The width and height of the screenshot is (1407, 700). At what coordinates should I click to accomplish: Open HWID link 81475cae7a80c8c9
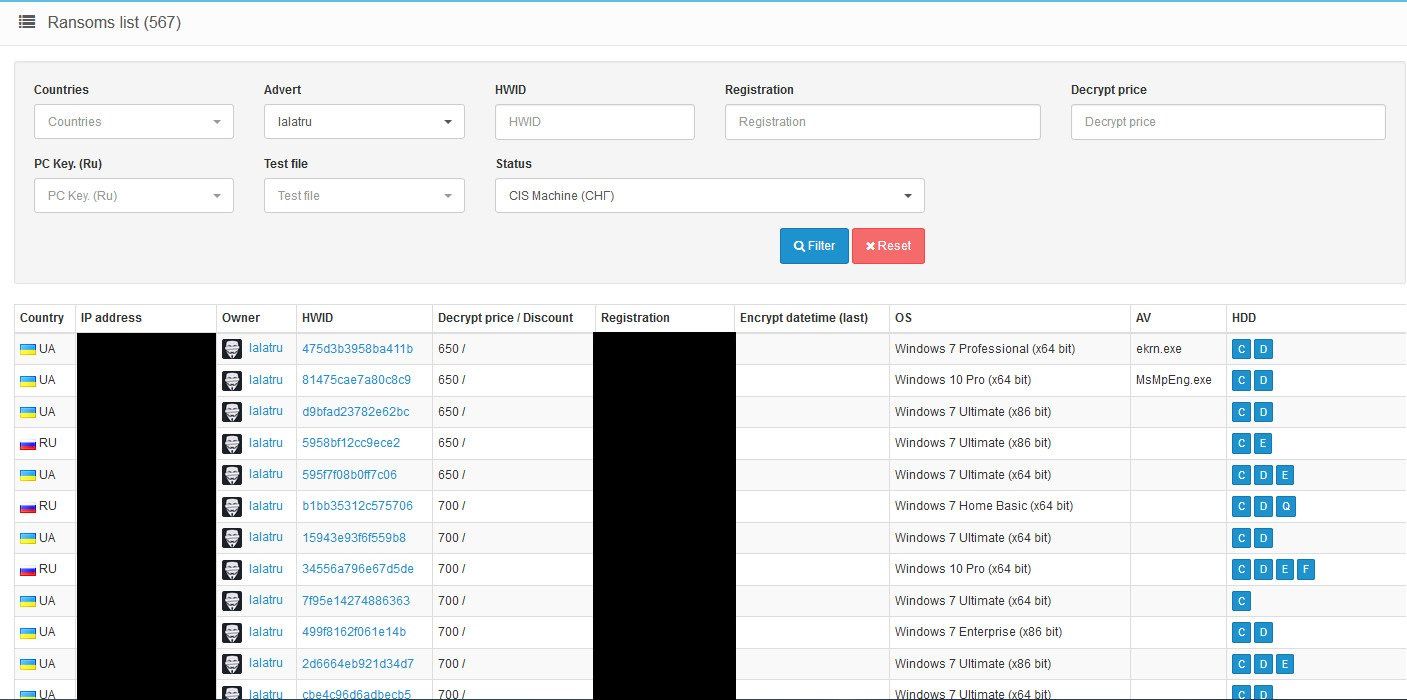356,380
